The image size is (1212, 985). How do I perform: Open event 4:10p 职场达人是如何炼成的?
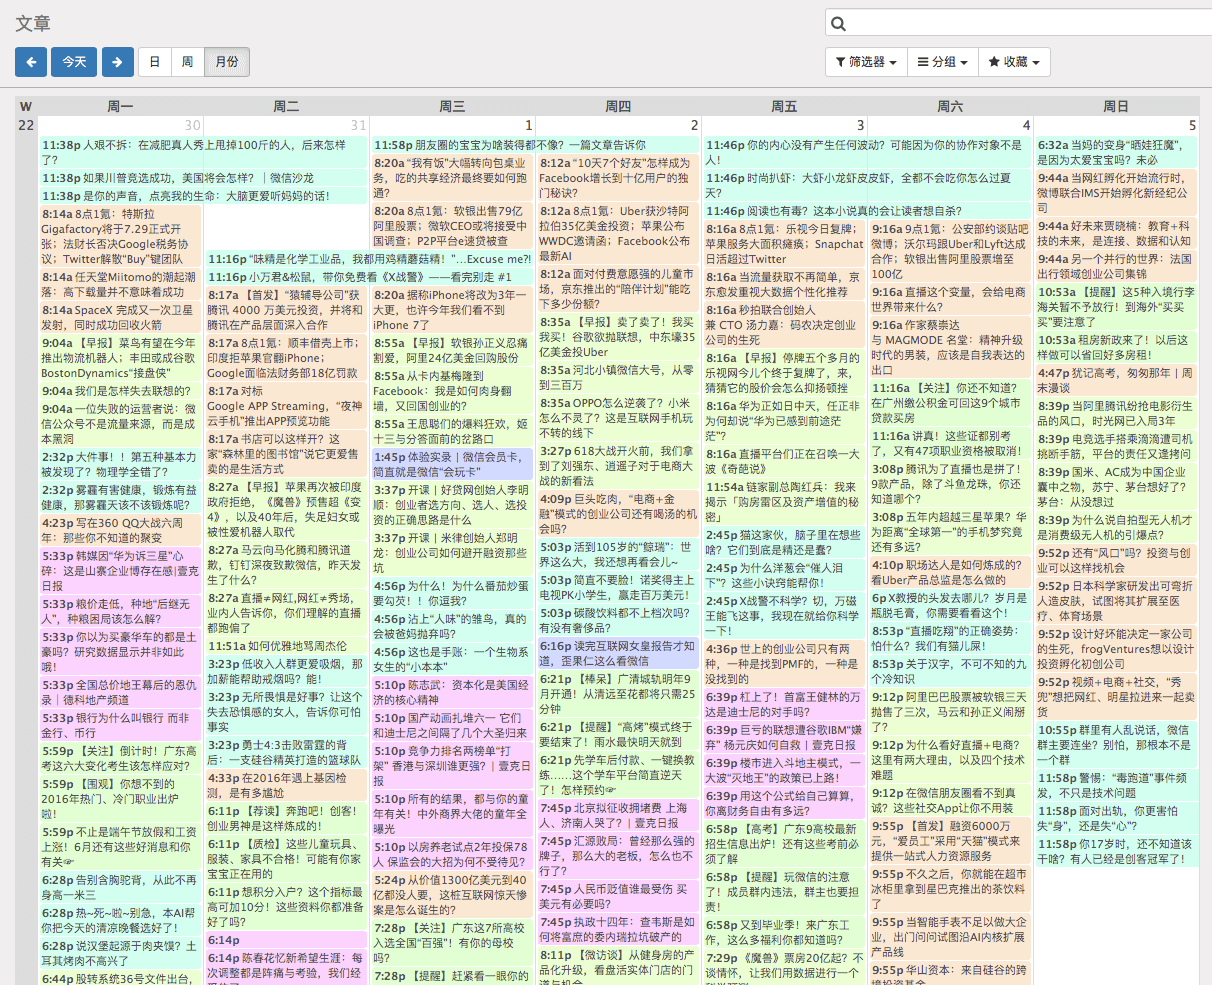pos(950,572)
